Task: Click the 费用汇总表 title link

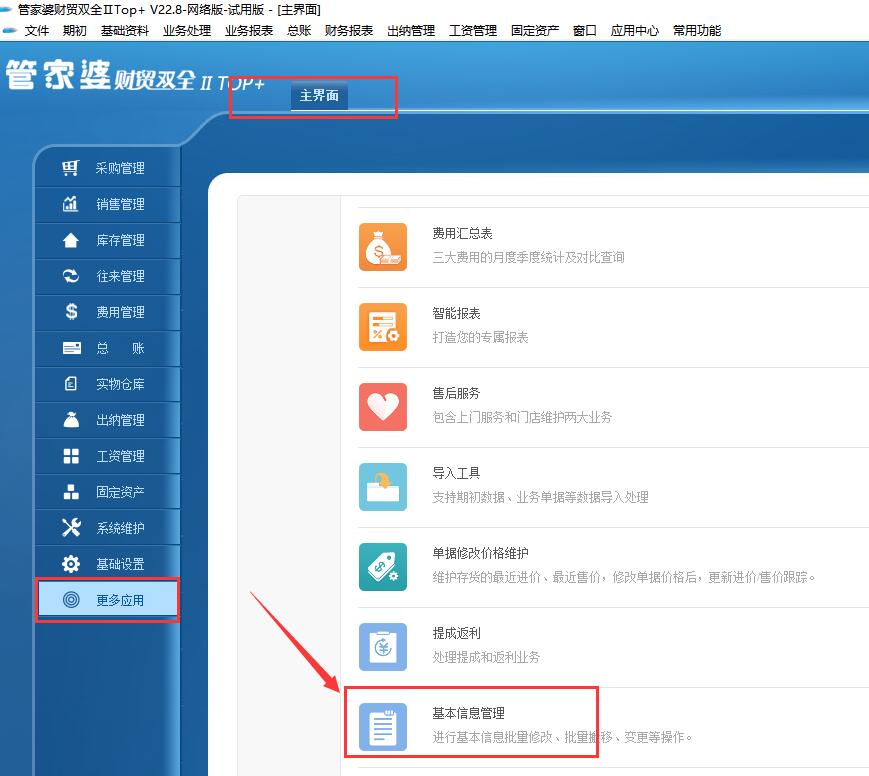Action: 463,233
